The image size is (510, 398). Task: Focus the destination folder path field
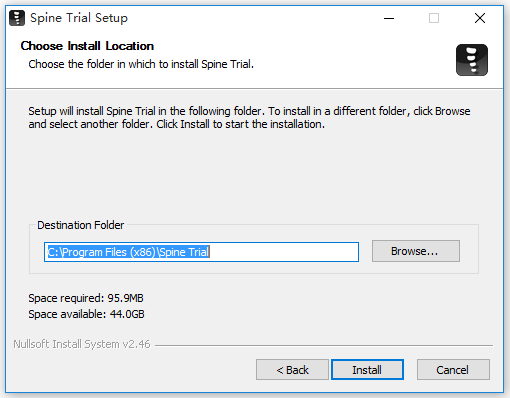click(201, 252)
